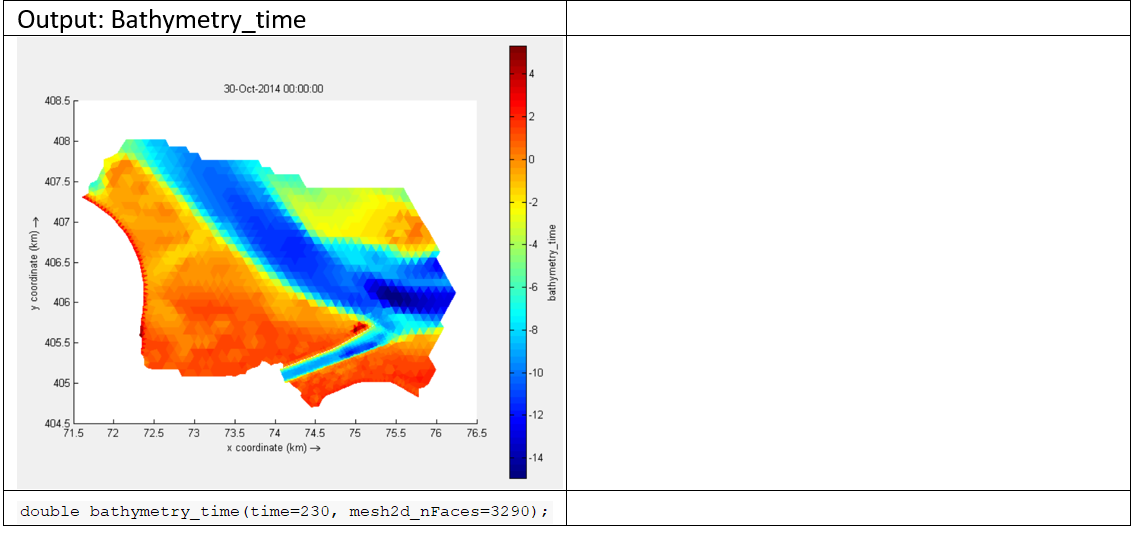
Task: Pick the dark red top of the colorbar
Action: coord(518,52)
